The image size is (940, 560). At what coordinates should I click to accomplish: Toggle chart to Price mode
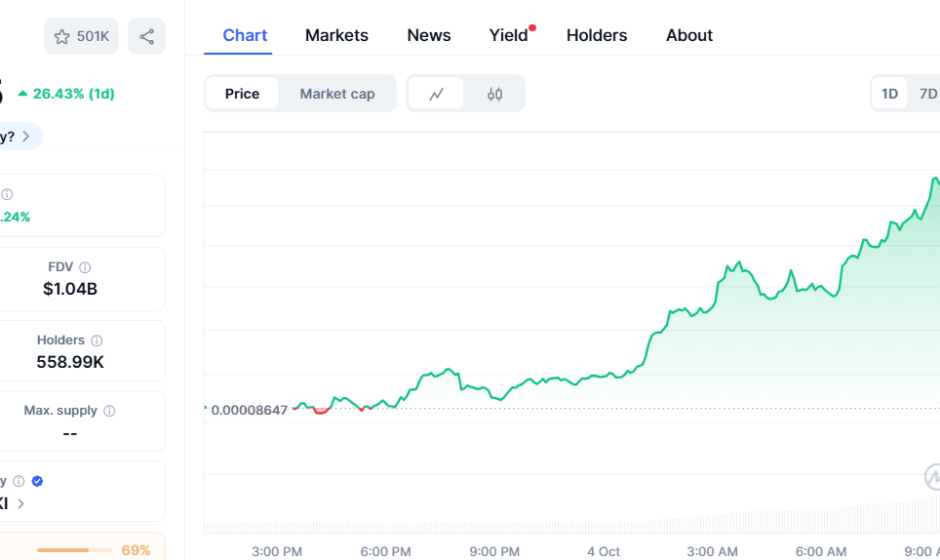[242, 94]
